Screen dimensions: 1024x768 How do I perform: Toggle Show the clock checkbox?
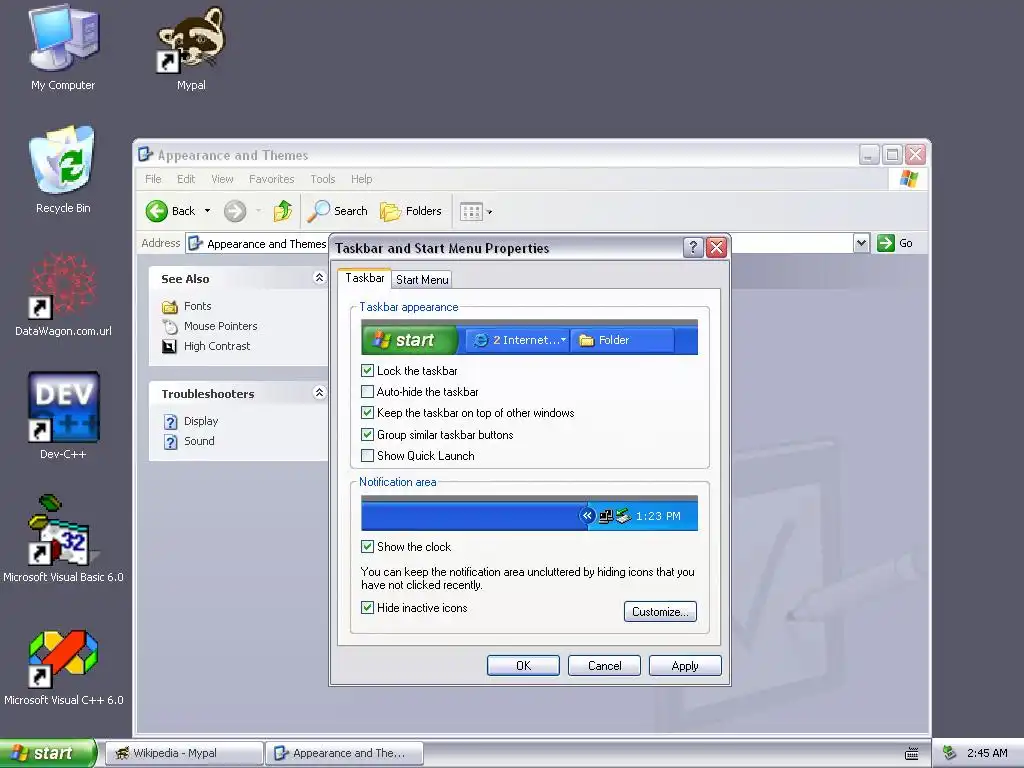(368, 547)
